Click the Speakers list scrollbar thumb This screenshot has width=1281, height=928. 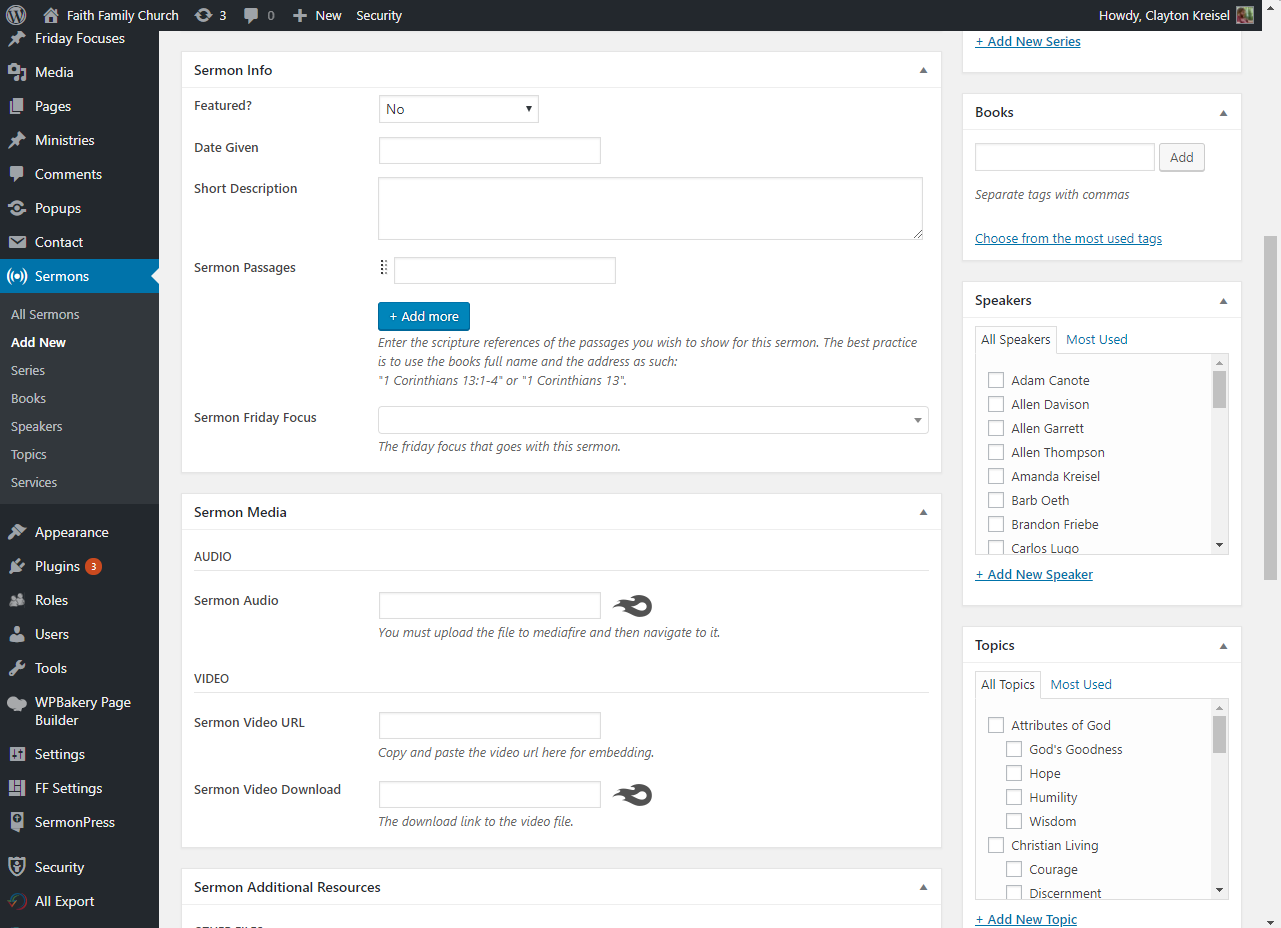click(x=1219, y=389)
